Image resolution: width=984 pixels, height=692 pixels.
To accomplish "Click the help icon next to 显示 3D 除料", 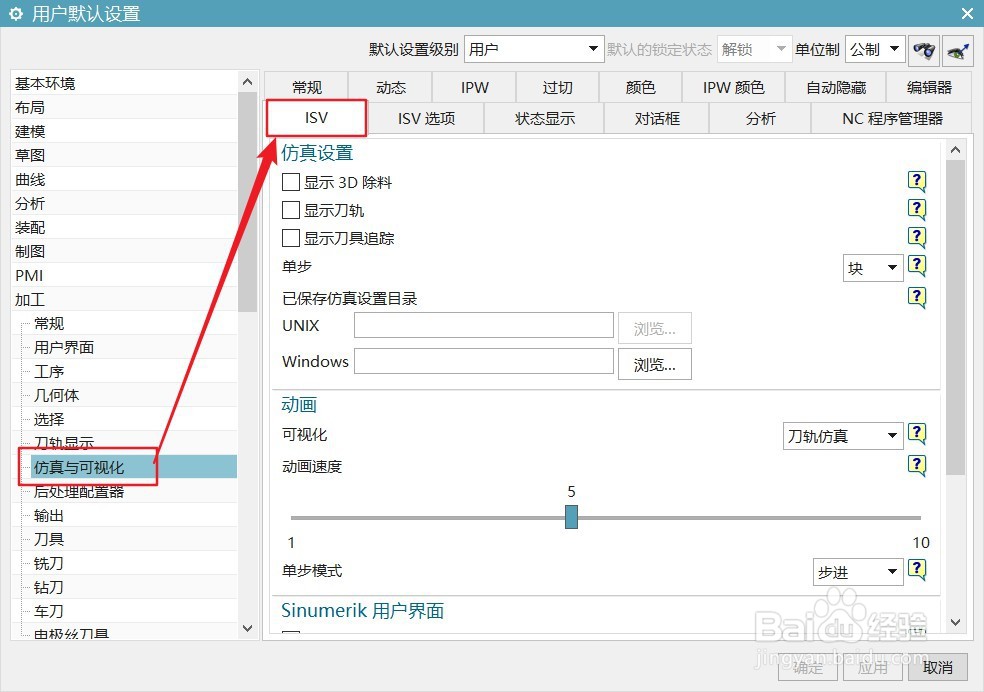I will click(917, 182).
